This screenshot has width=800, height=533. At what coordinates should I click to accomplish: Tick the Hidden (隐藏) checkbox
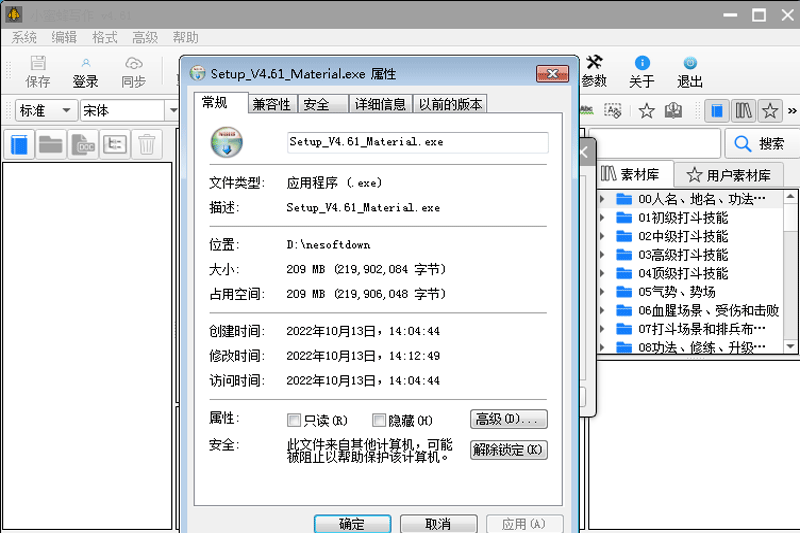379,420
